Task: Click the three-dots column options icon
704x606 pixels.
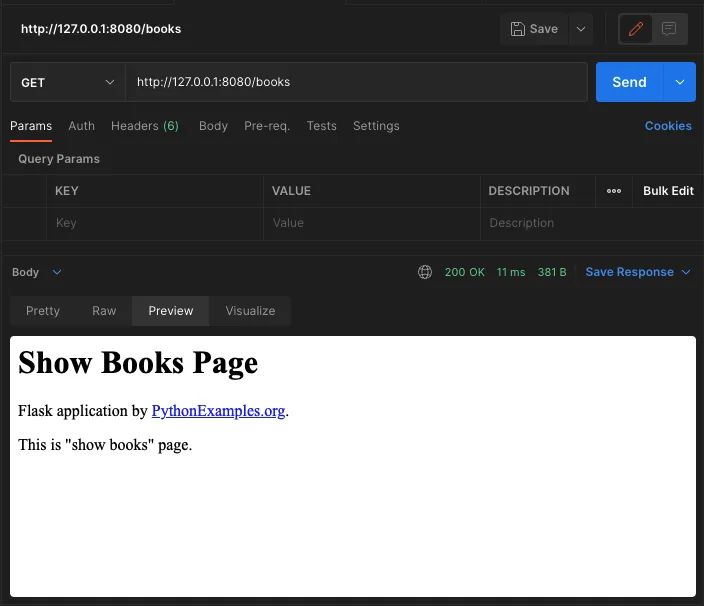Action: pos(614,191)
